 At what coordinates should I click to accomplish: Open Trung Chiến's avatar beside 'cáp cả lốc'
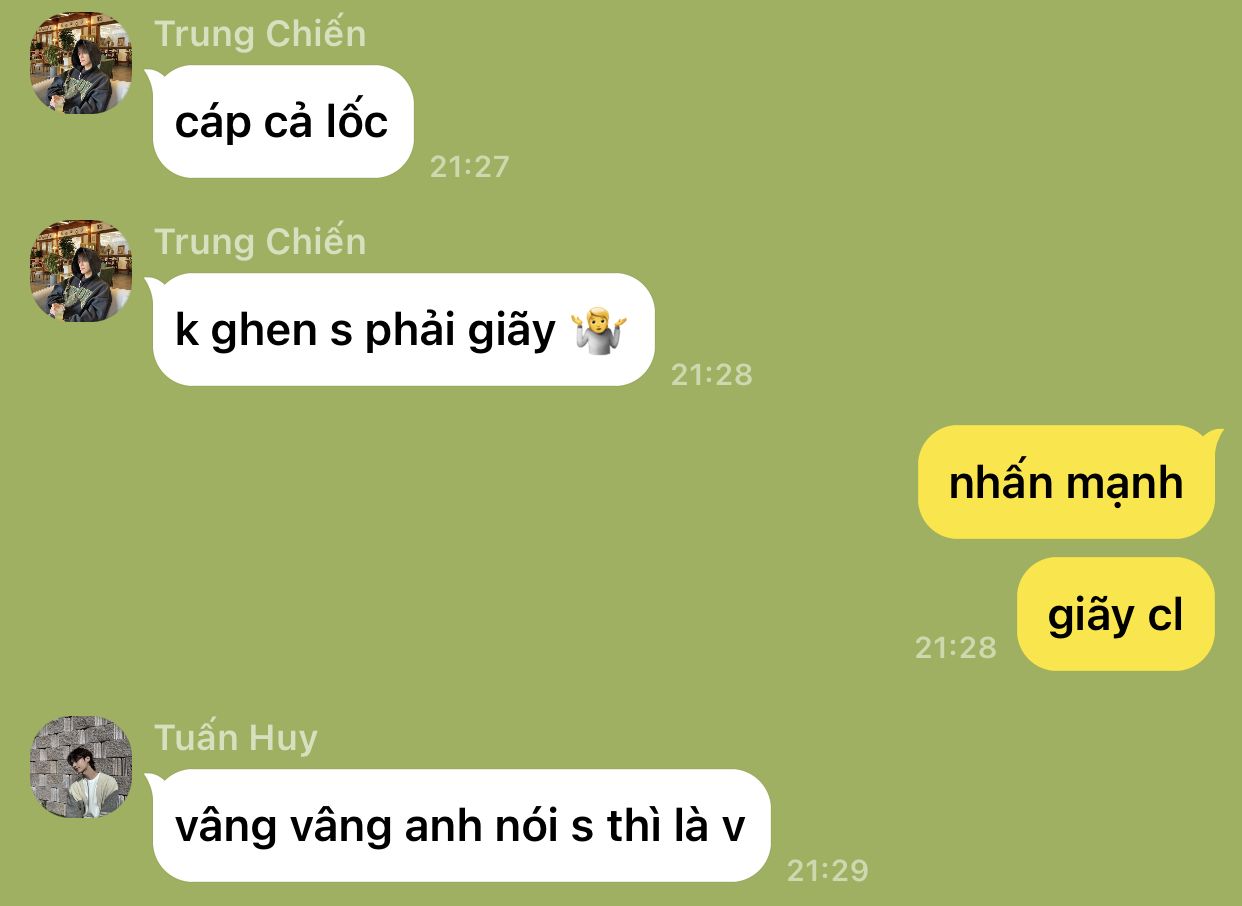[81, 63]
